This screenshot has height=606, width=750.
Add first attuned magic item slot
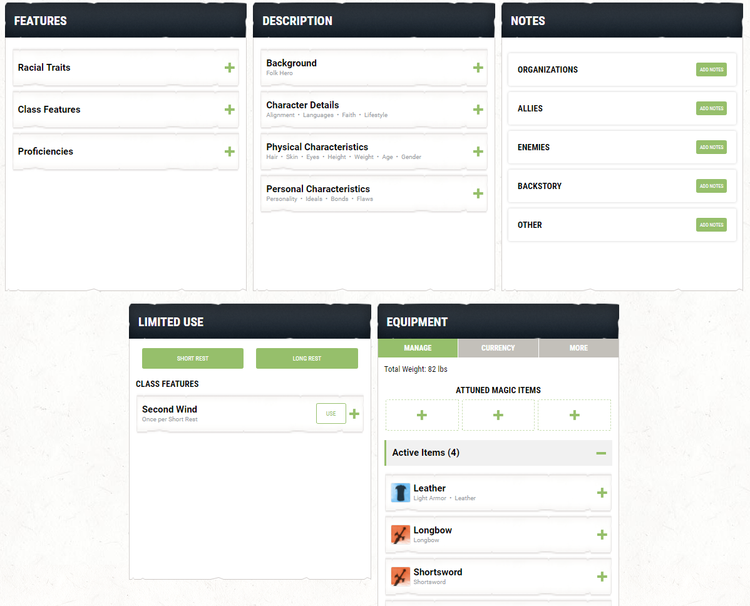tap(421, 415)
